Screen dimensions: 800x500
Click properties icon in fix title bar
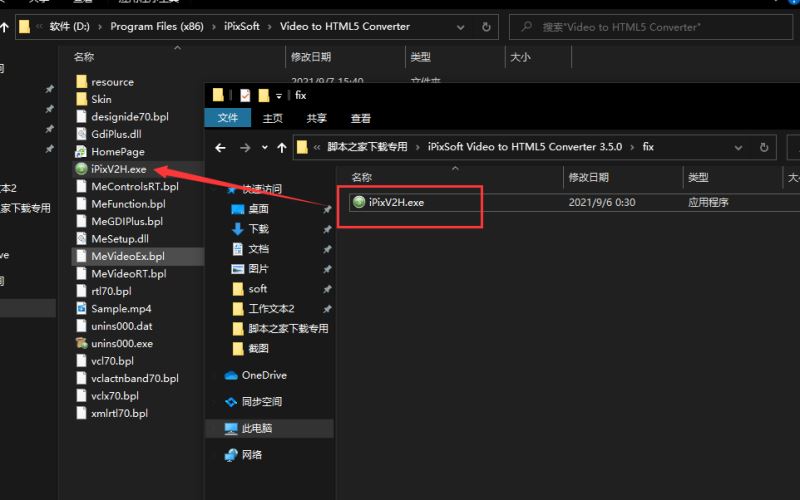pyautogui.click(x=245, y=95)
